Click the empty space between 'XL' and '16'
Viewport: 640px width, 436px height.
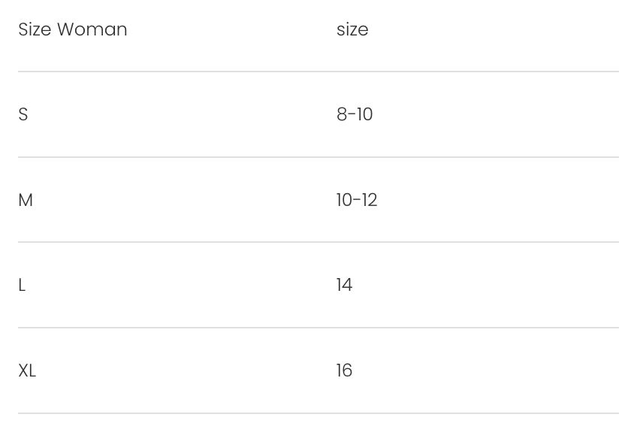(180, 371)
